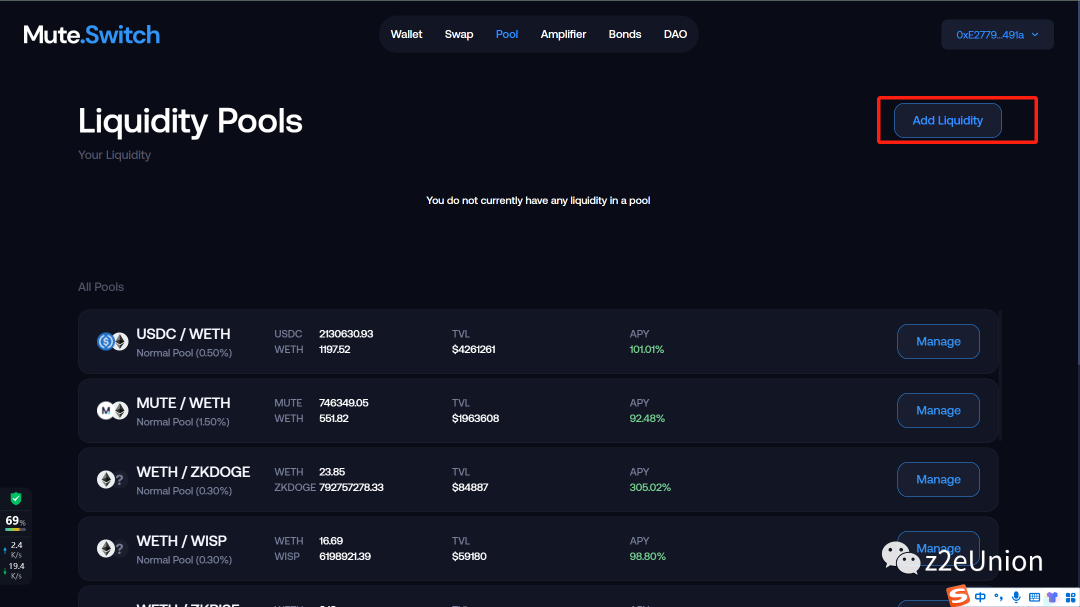The image size is (1080, 607).
Task: Click the Sogou input method S icon
Action: [x=959, y=596]
